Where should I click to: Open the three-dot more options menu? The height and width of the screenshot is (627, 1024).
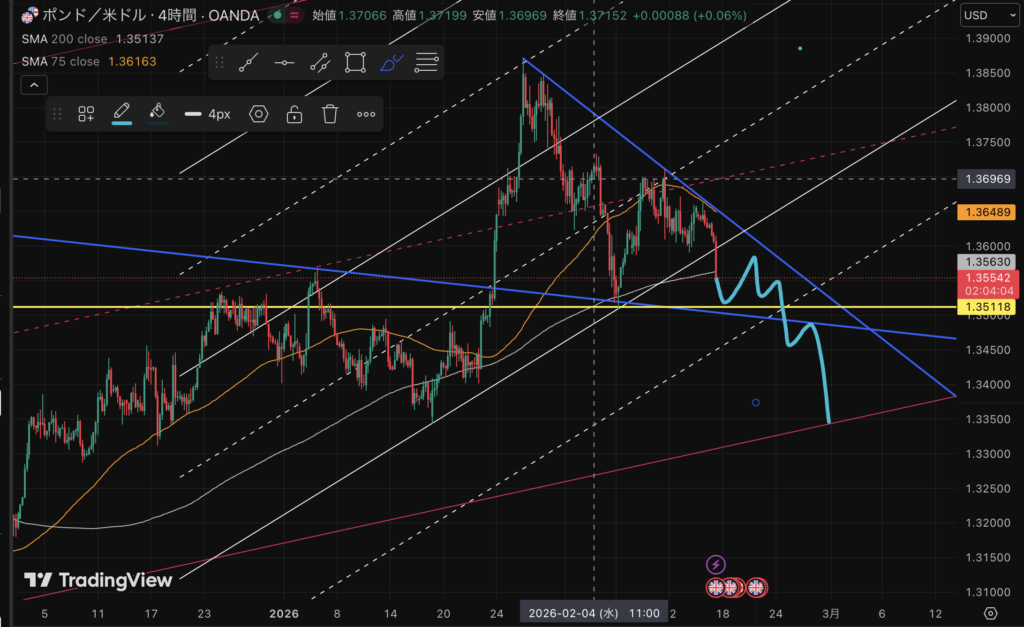(366, 114)
